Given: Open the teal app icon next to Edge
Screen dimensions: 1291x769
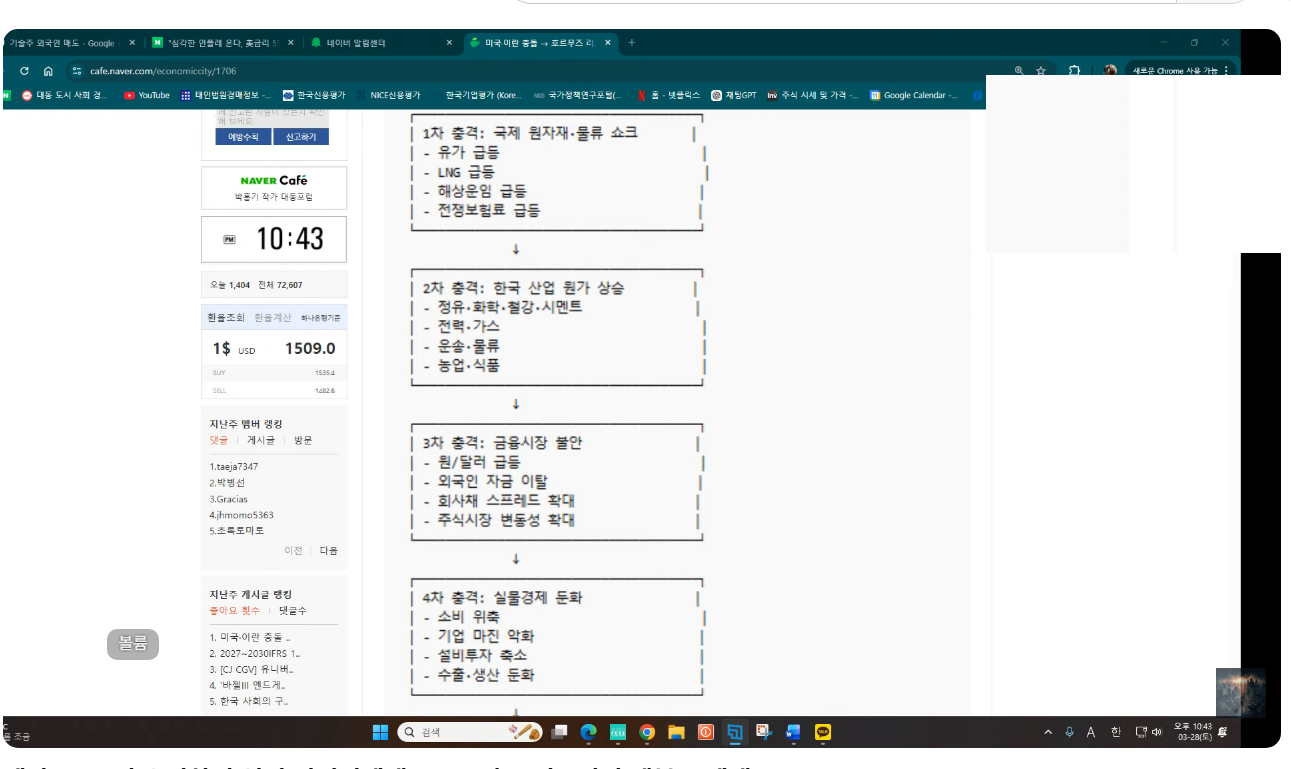Looking at the screenshot, I should click(x=618, y=732).
